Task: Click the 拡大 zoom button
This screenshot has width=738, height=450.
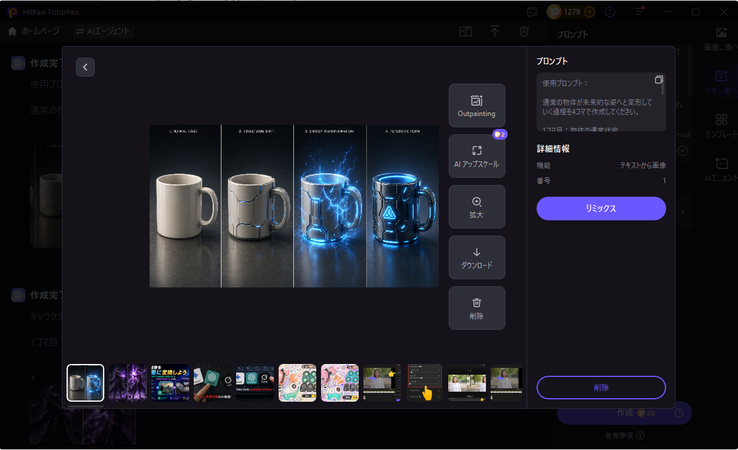Action: (477, 207)
